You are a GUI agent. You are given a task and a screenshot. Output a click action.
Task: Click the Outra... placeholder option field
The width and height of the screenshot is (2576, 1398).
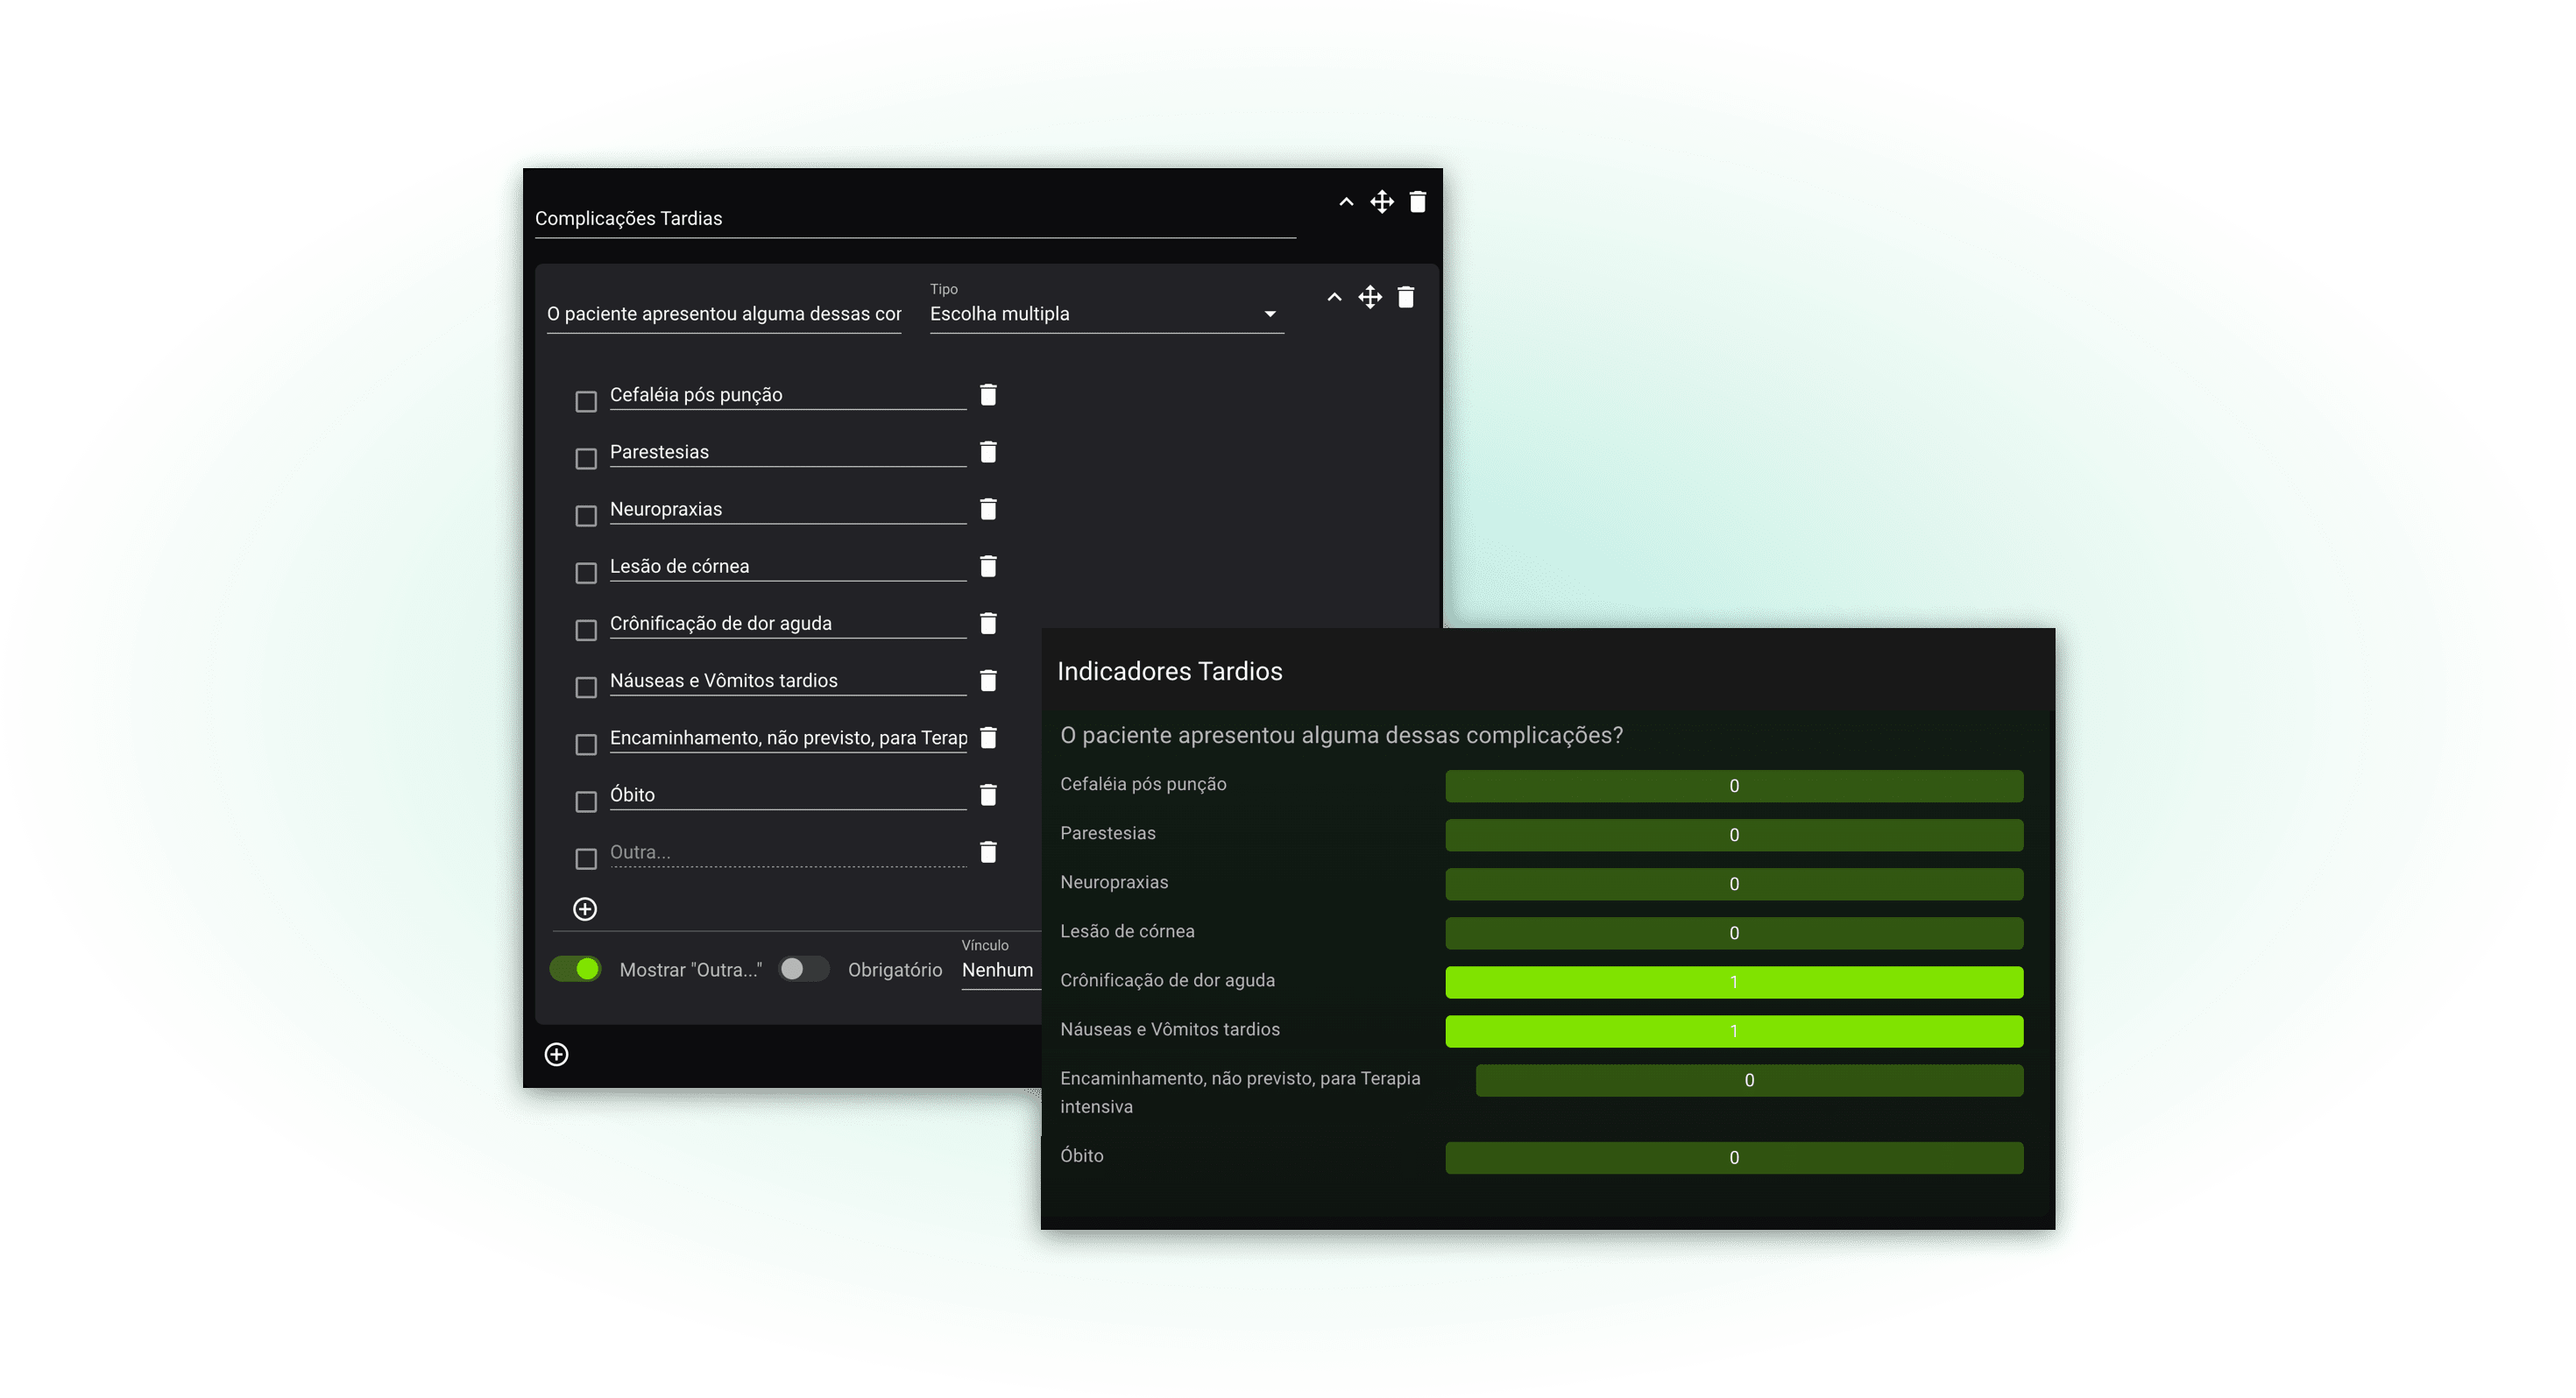click(x=788, y=852)
